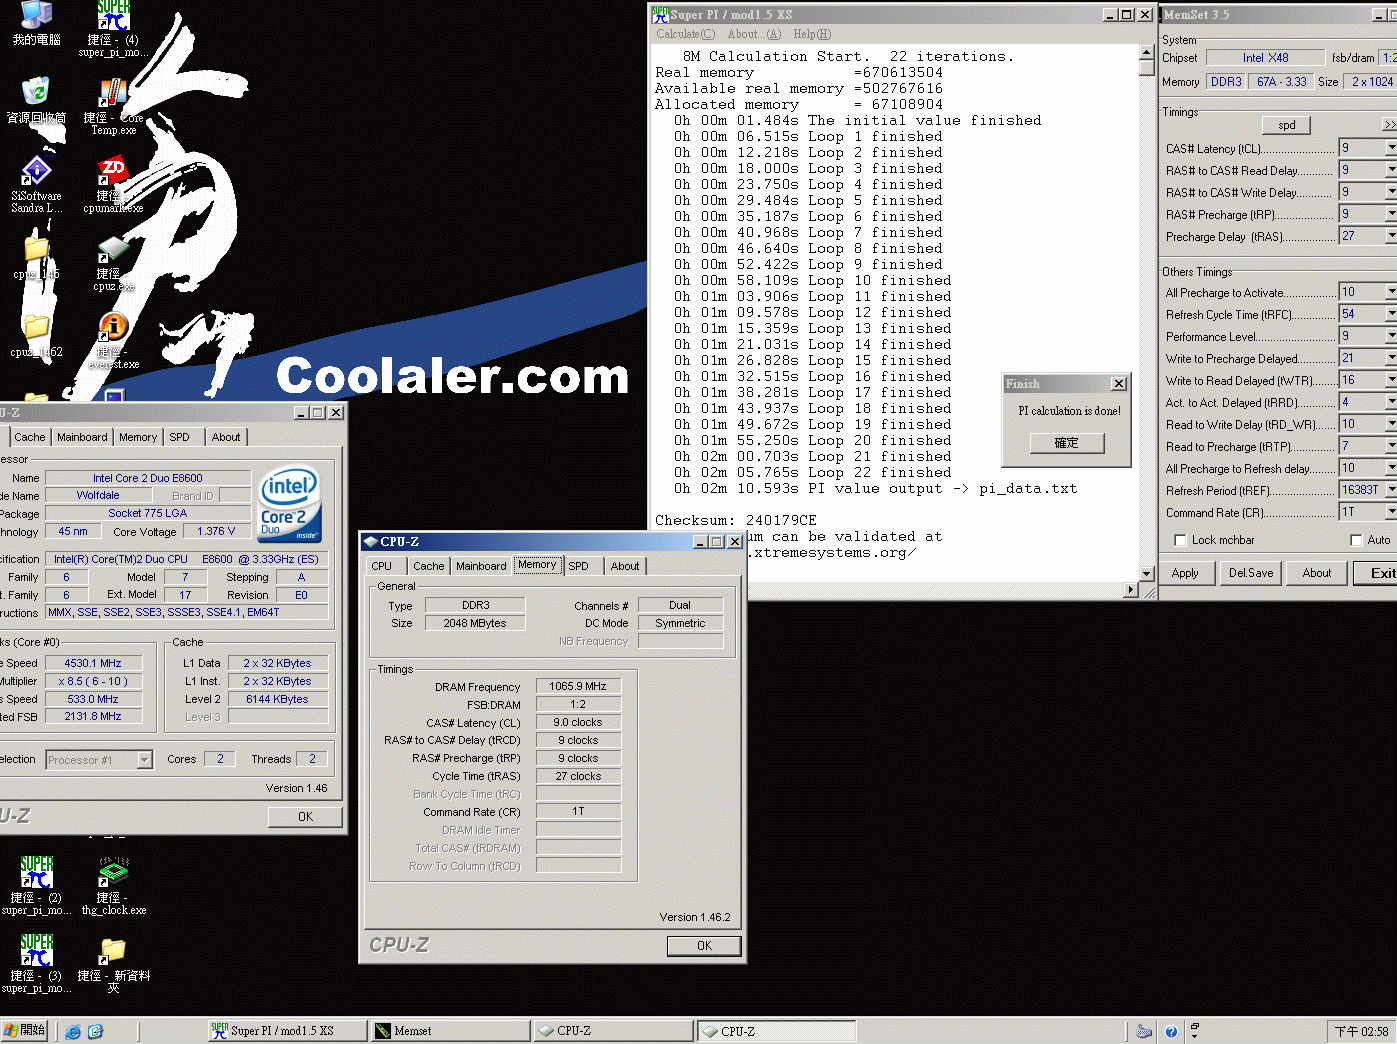Switch to the Cache tab in front CPU-Z
Screen dimensions: 1397x1044
coord(428,566)
